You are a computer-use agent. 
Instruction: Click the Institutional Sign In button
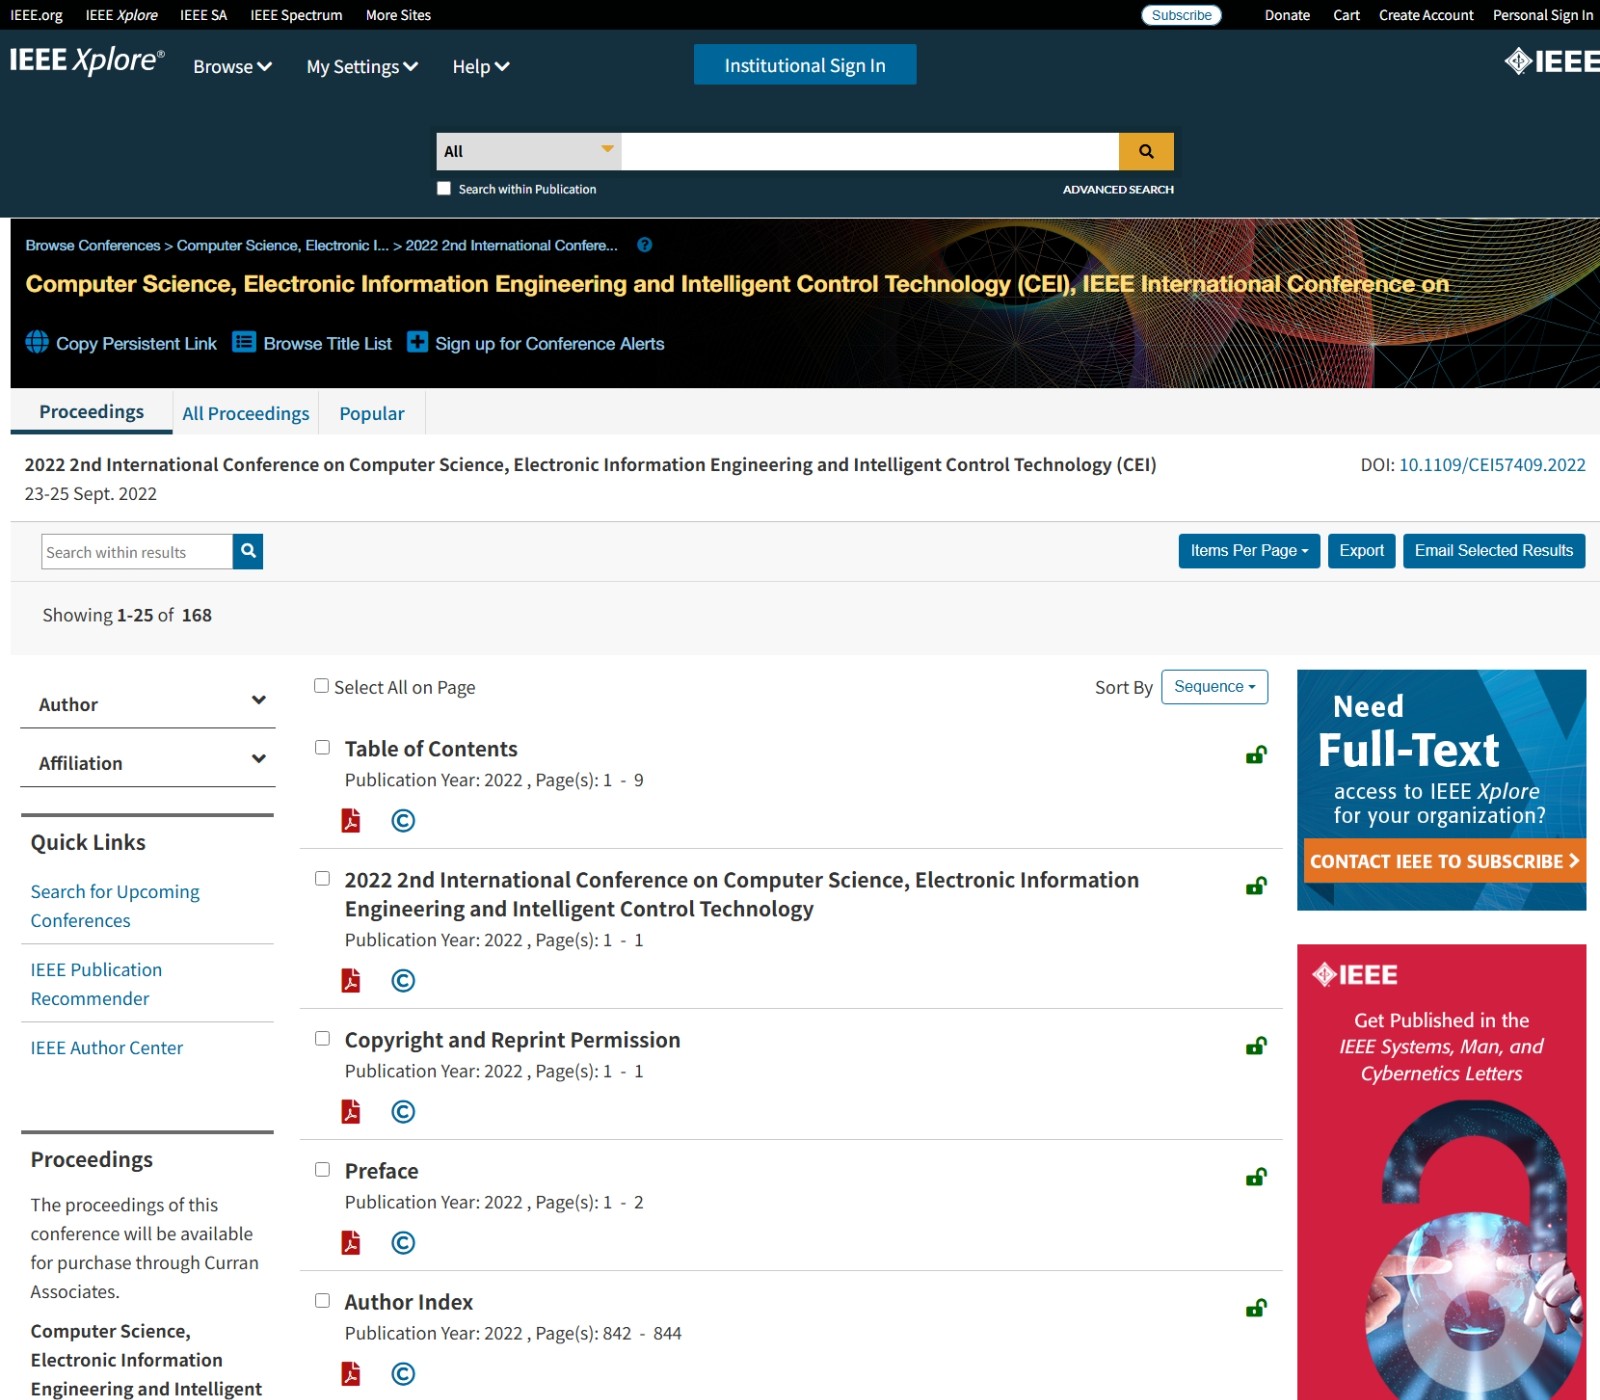point(804,65)
